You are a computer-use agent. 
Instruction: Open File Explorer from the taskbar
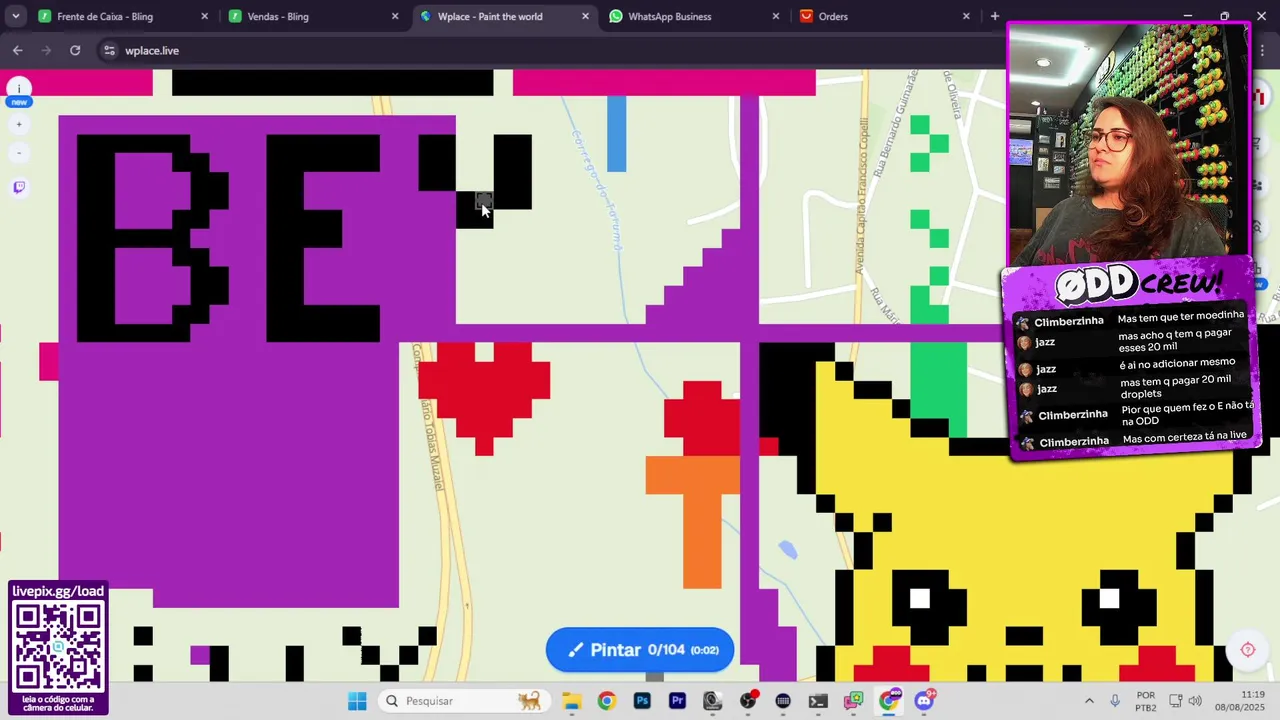coord(571,701)
